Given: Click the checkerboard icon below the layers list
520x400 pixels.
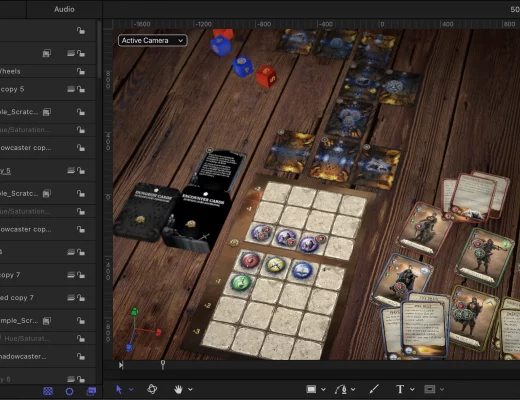Looking at the screenshot, I should click(48, 391).
